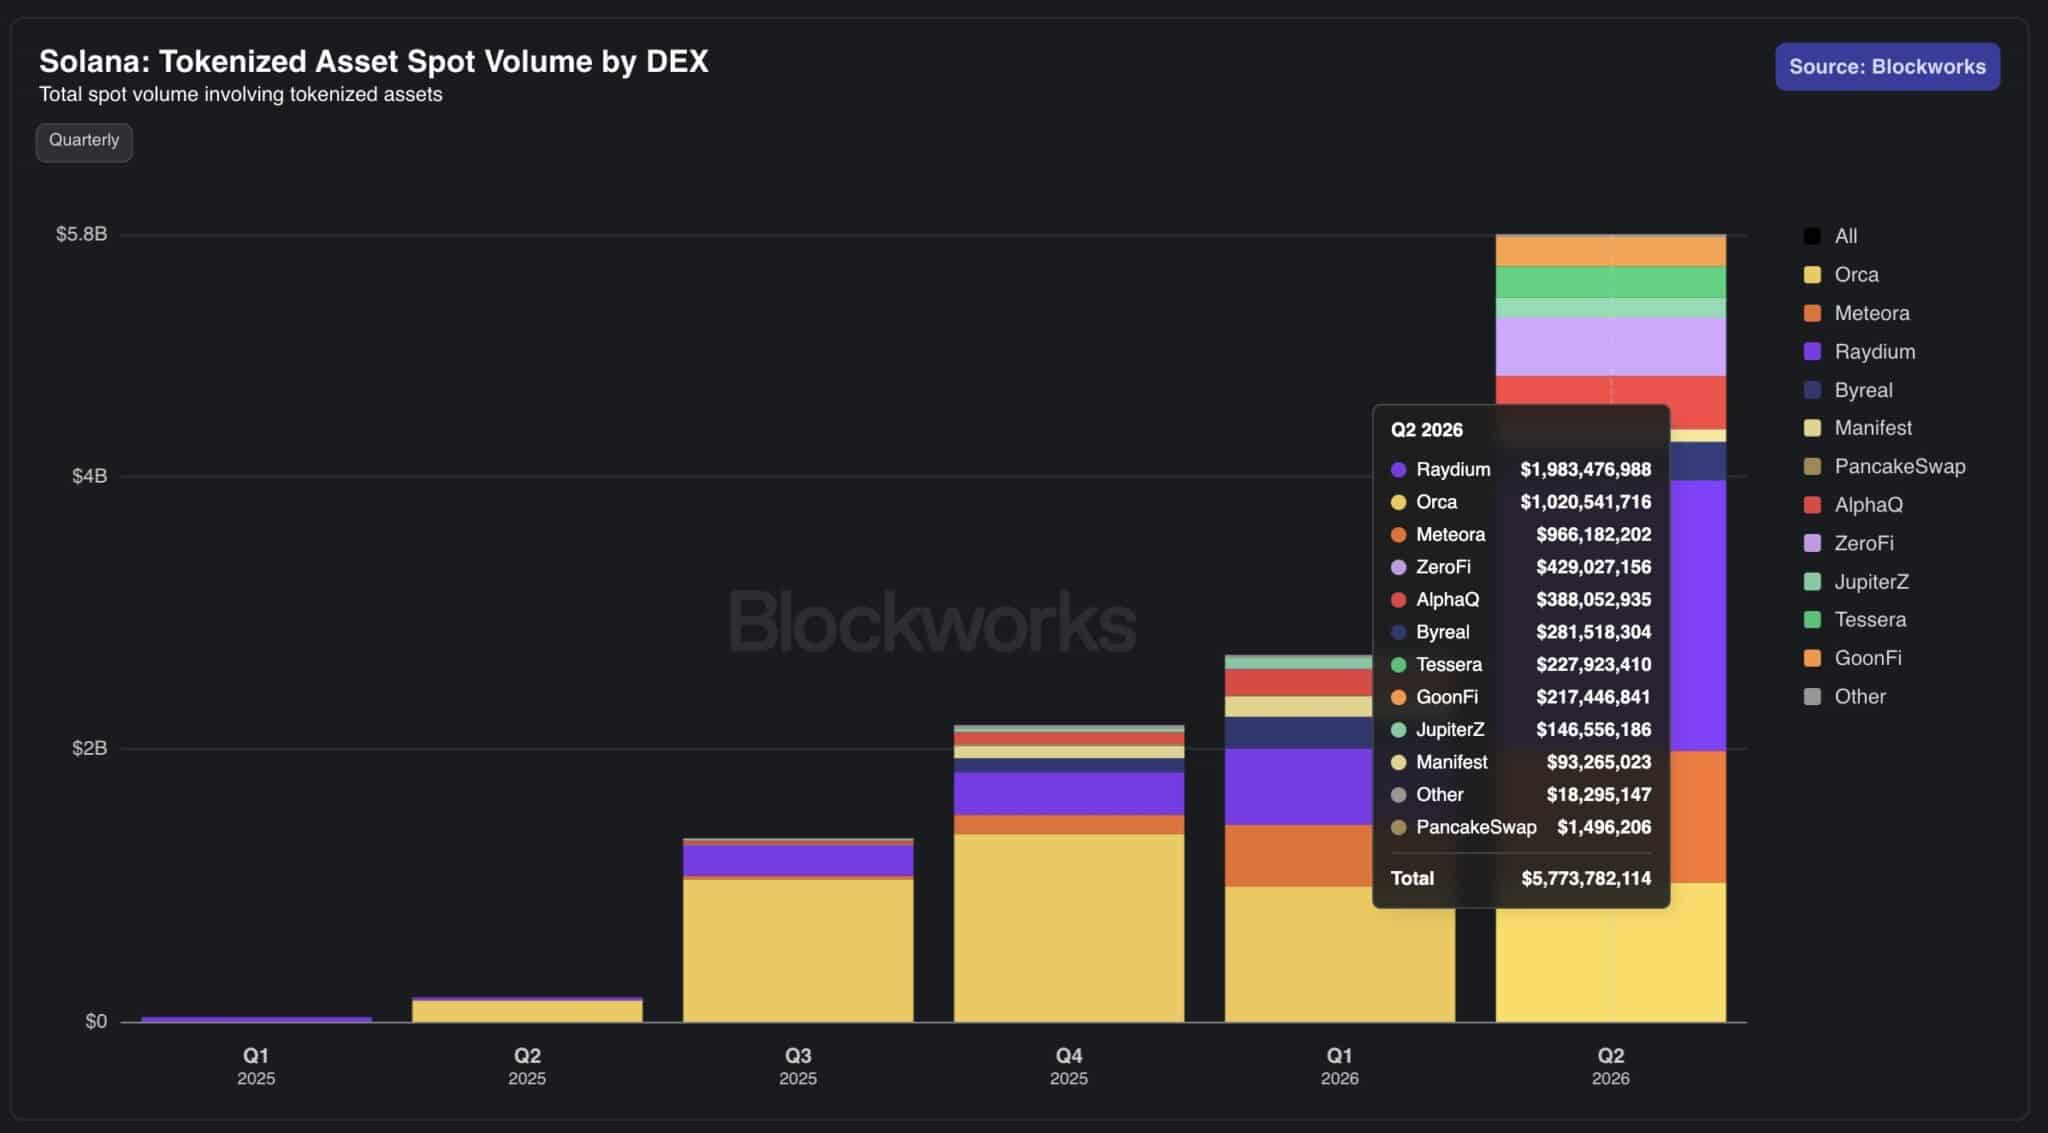Image resolution: width=2048 pixels, height=1133 pixels.
Task: Toggle the All series in legend
Action: click(x=1831, y=236)
